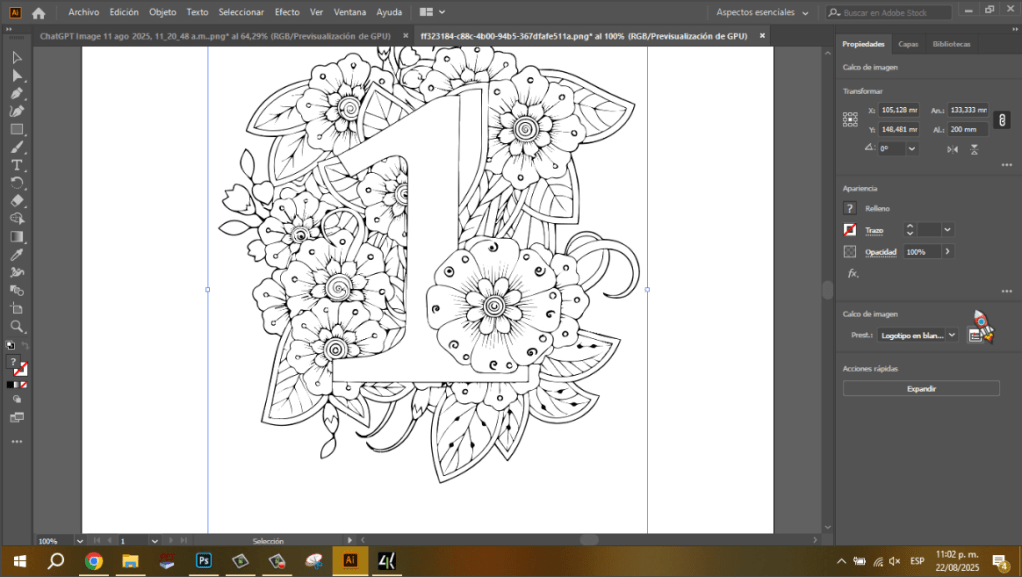Click the X position input field
This screenshot has width=1022, height=577.
(898, 110)
